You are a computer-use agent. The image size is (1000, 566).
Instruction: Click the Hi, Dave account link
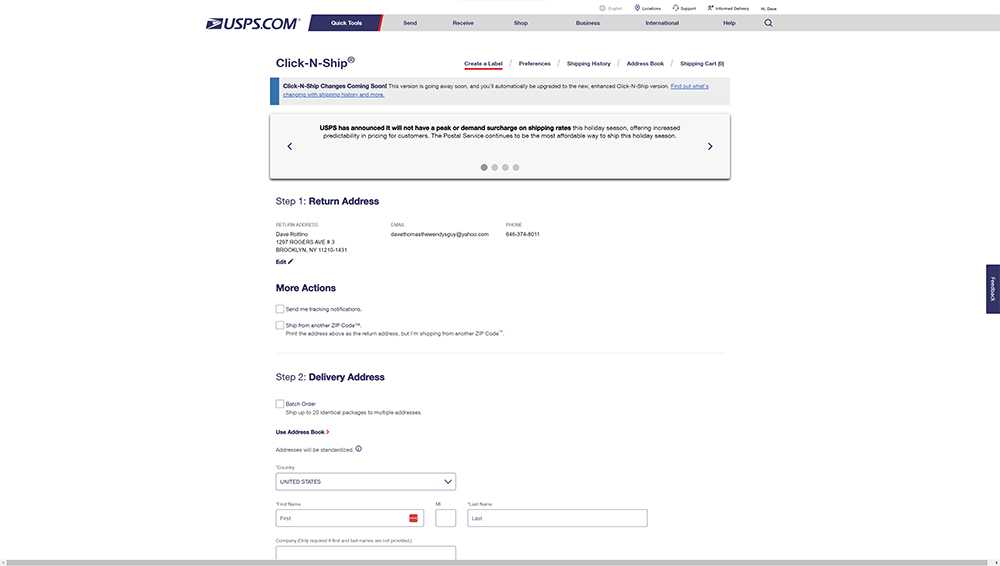pos(768,9)
